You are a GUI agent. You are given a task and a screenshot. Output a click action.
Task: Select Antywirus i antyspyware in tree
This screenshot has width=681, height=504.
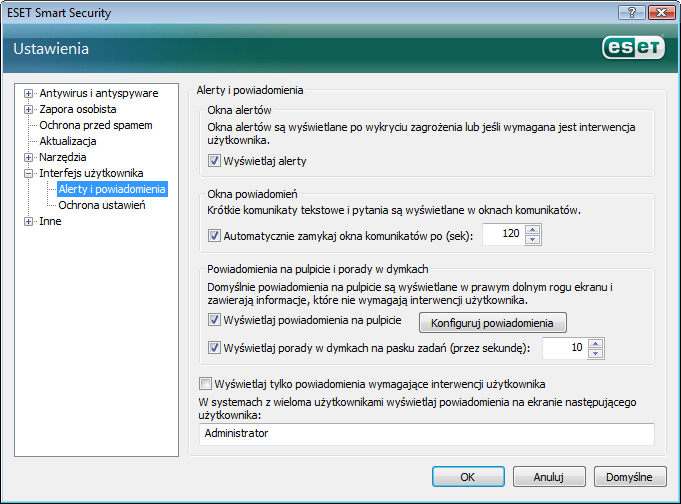pos(99,93)
